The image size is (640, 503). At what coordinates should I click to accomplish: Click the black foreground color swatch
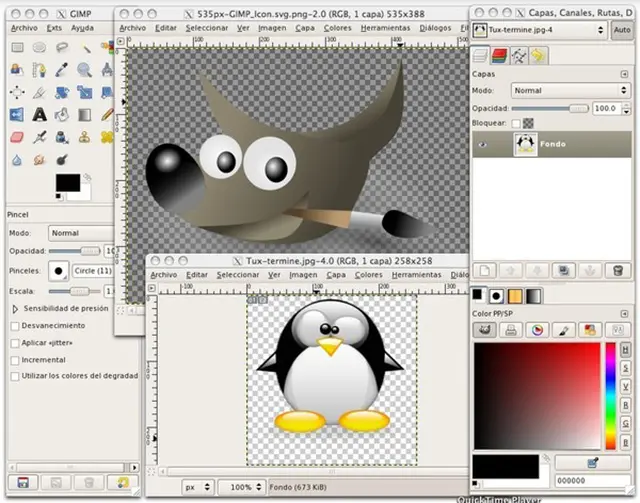[67, 182]
